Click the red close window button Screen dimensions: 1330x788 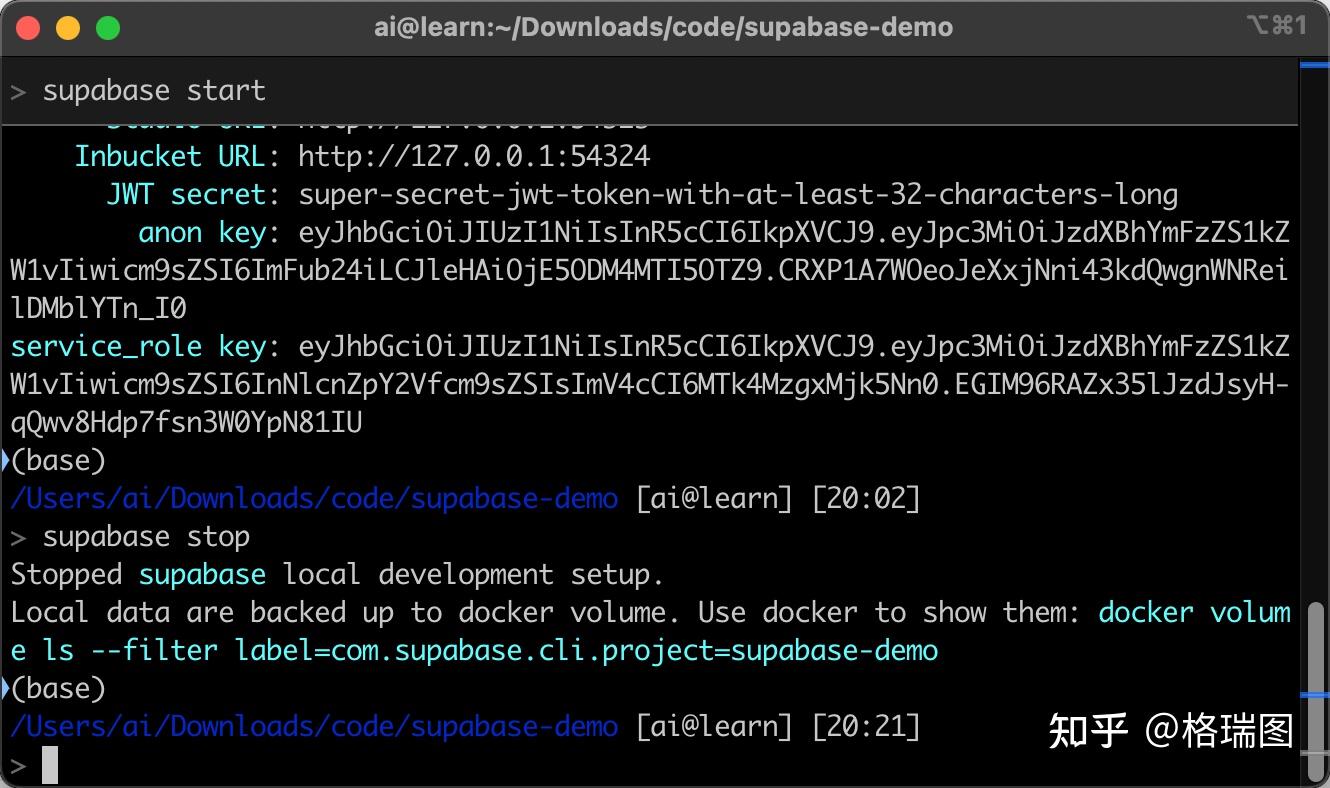pos(28,28)
